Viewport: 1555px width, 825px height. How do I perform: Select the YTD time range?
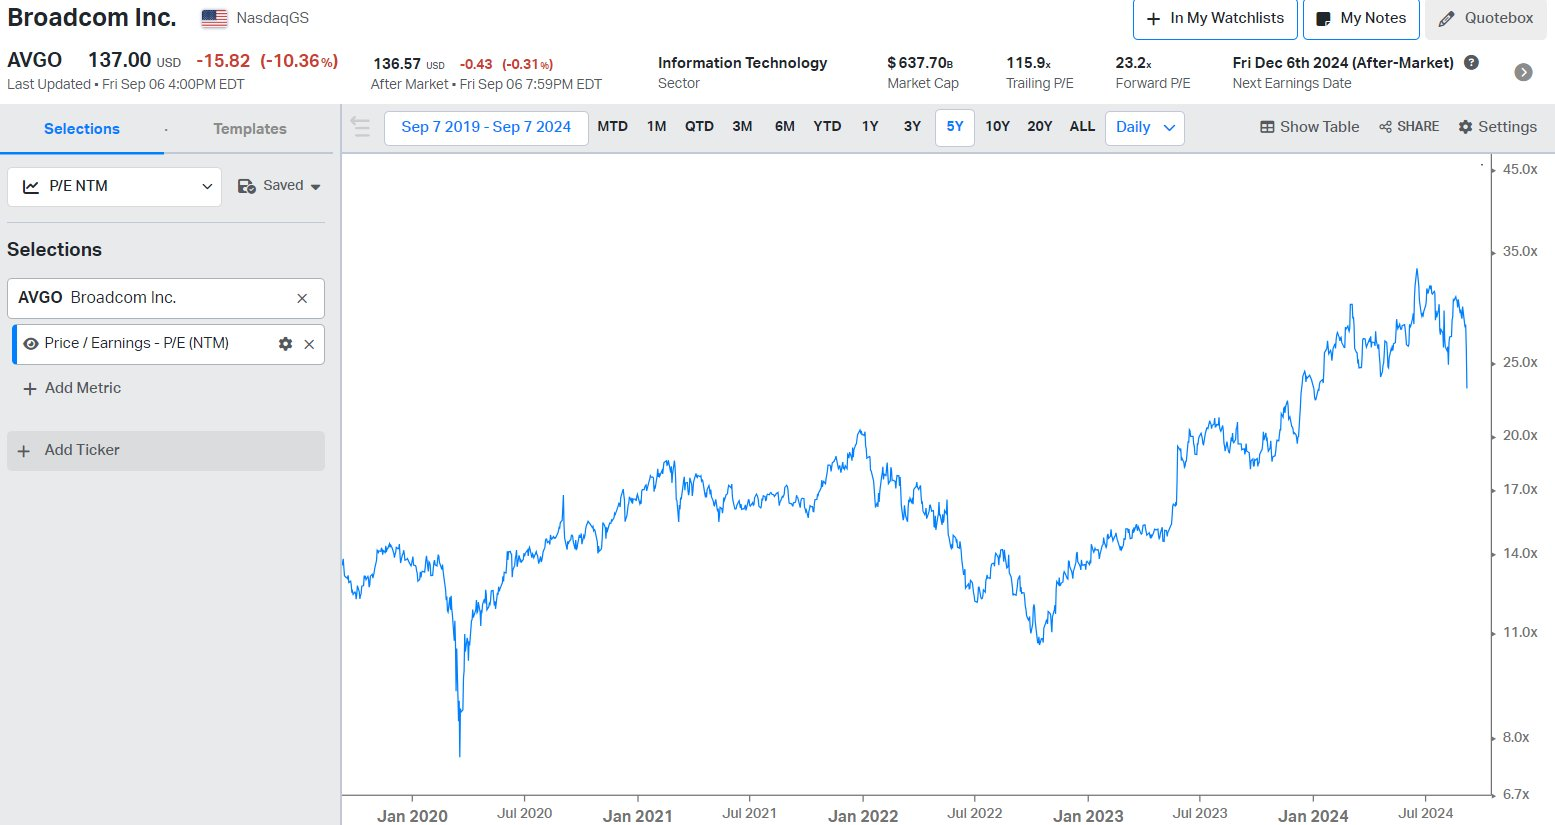coord(827,126)
